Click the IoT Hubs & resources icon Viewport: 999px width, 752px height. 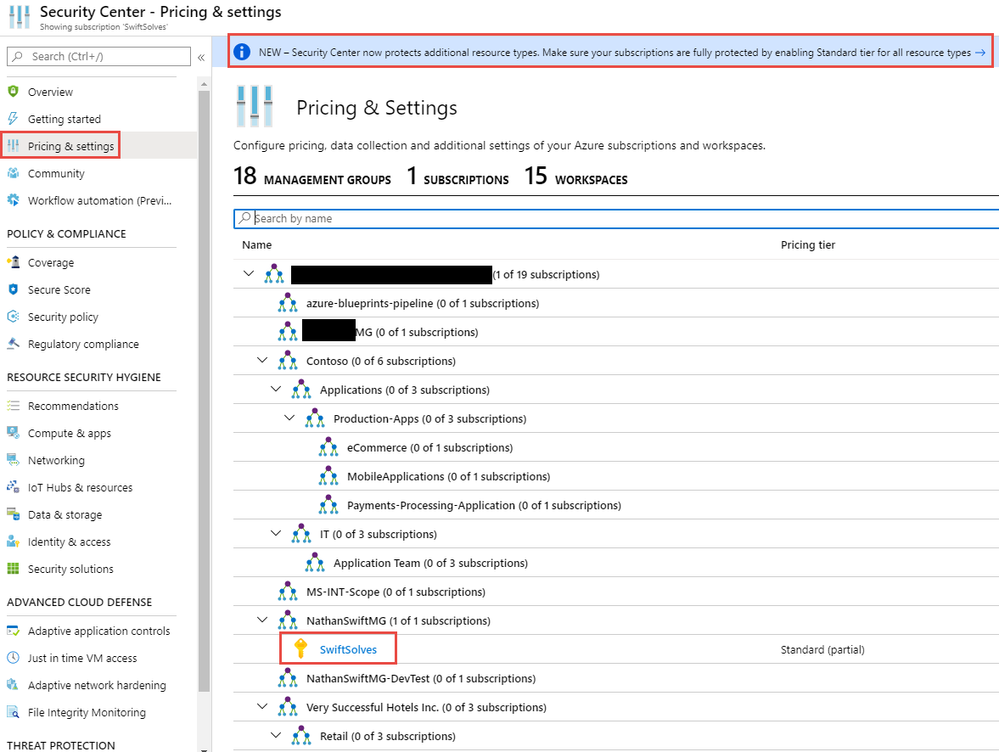point(13,487)
